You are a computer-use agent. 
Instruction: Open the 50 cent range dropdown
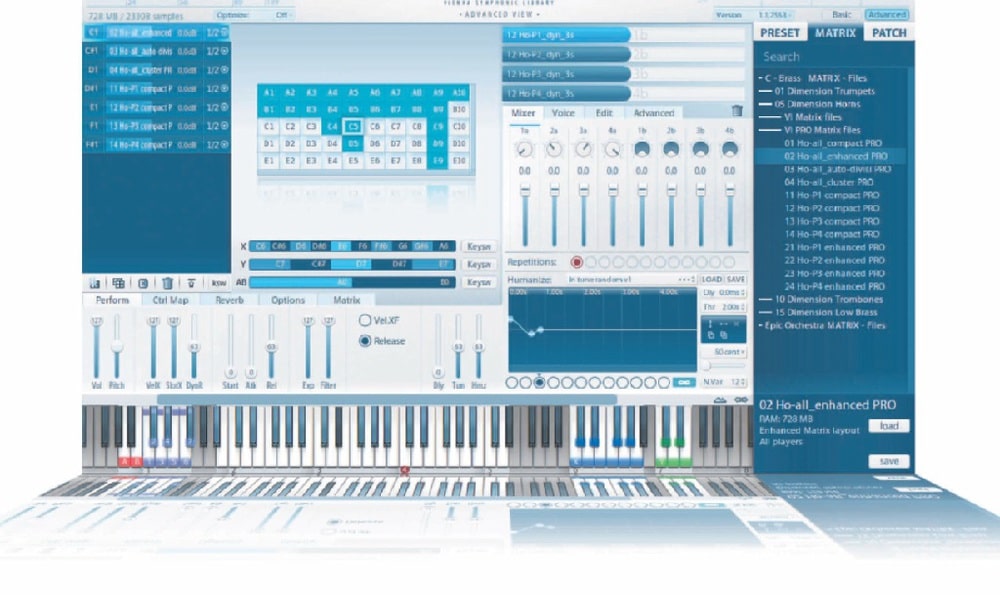point(724,352)
